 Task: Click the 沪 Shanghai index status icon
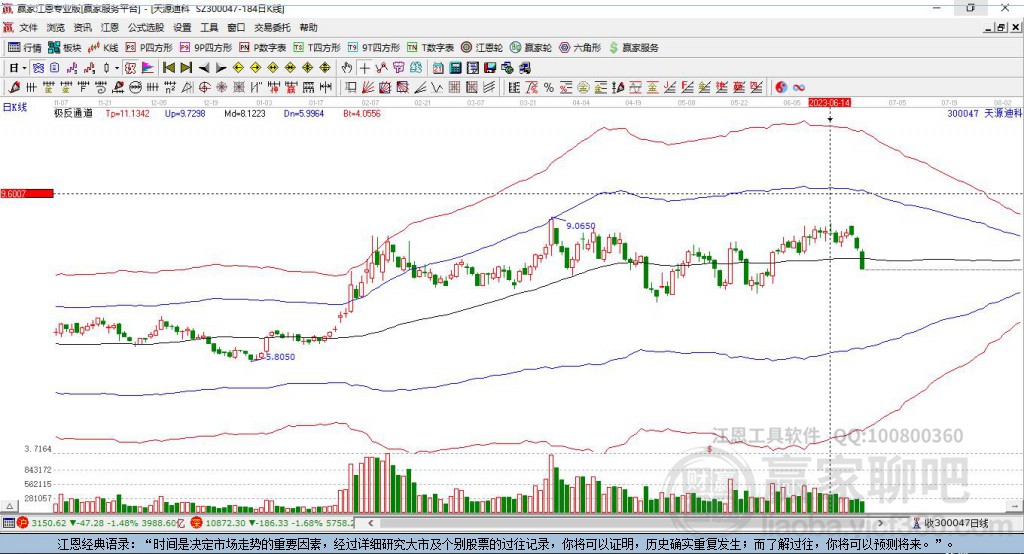[x=23, y=523]
